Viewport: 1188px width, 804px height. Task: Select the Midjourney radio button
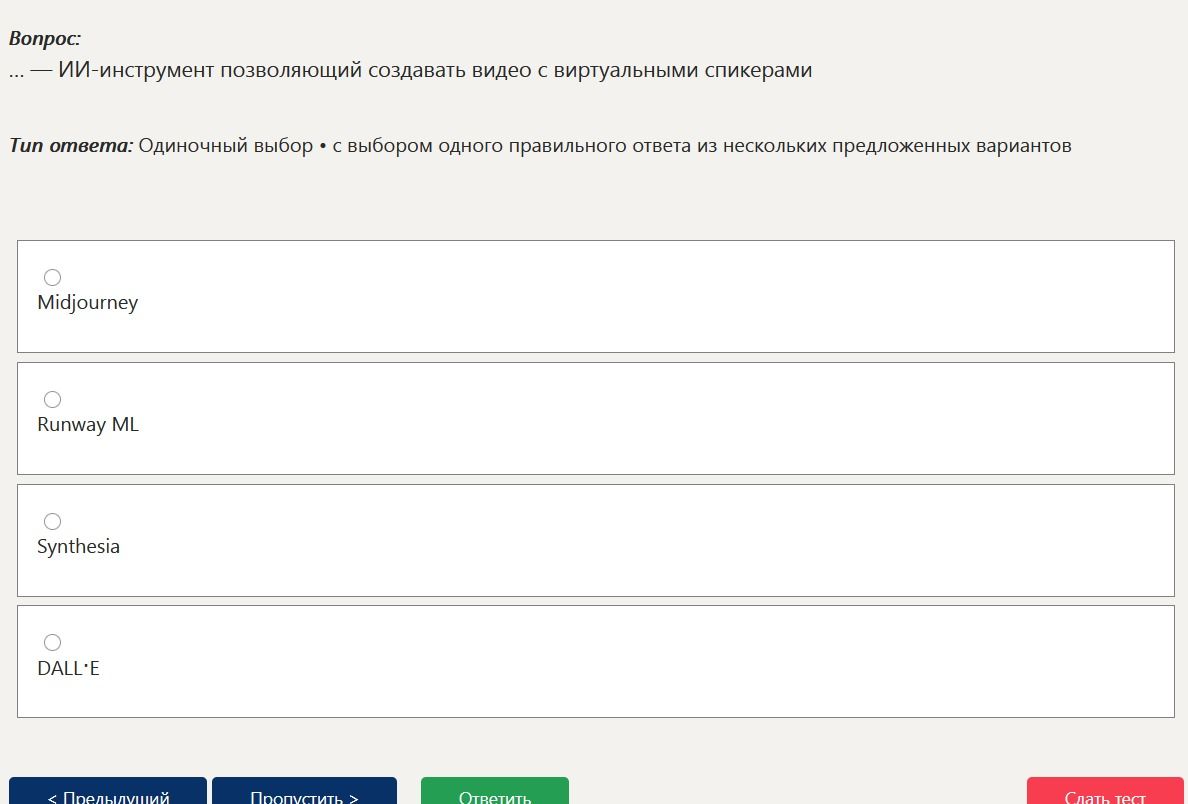pos(52,277)
